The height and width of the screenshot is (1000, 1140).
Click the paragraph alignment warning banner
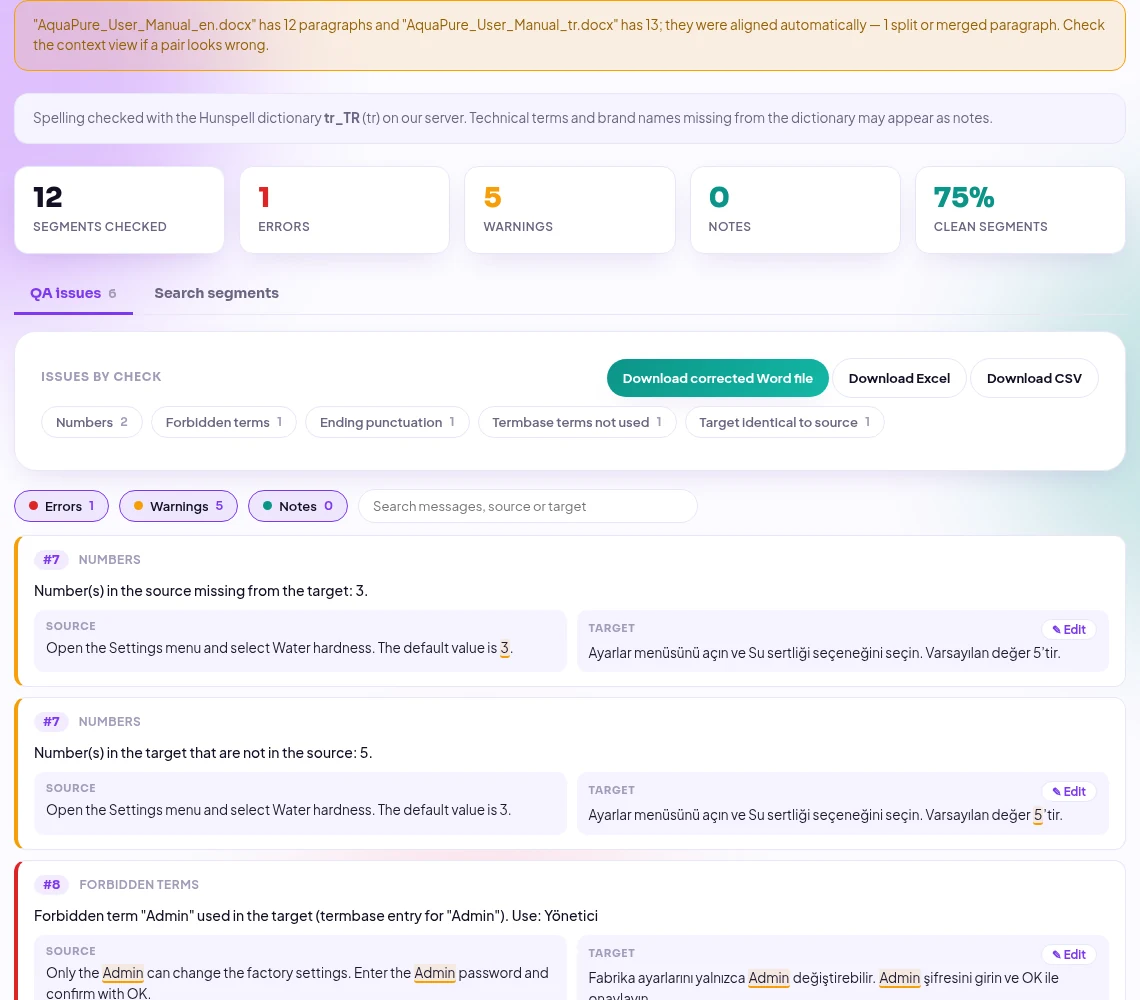tap(570, 35)
